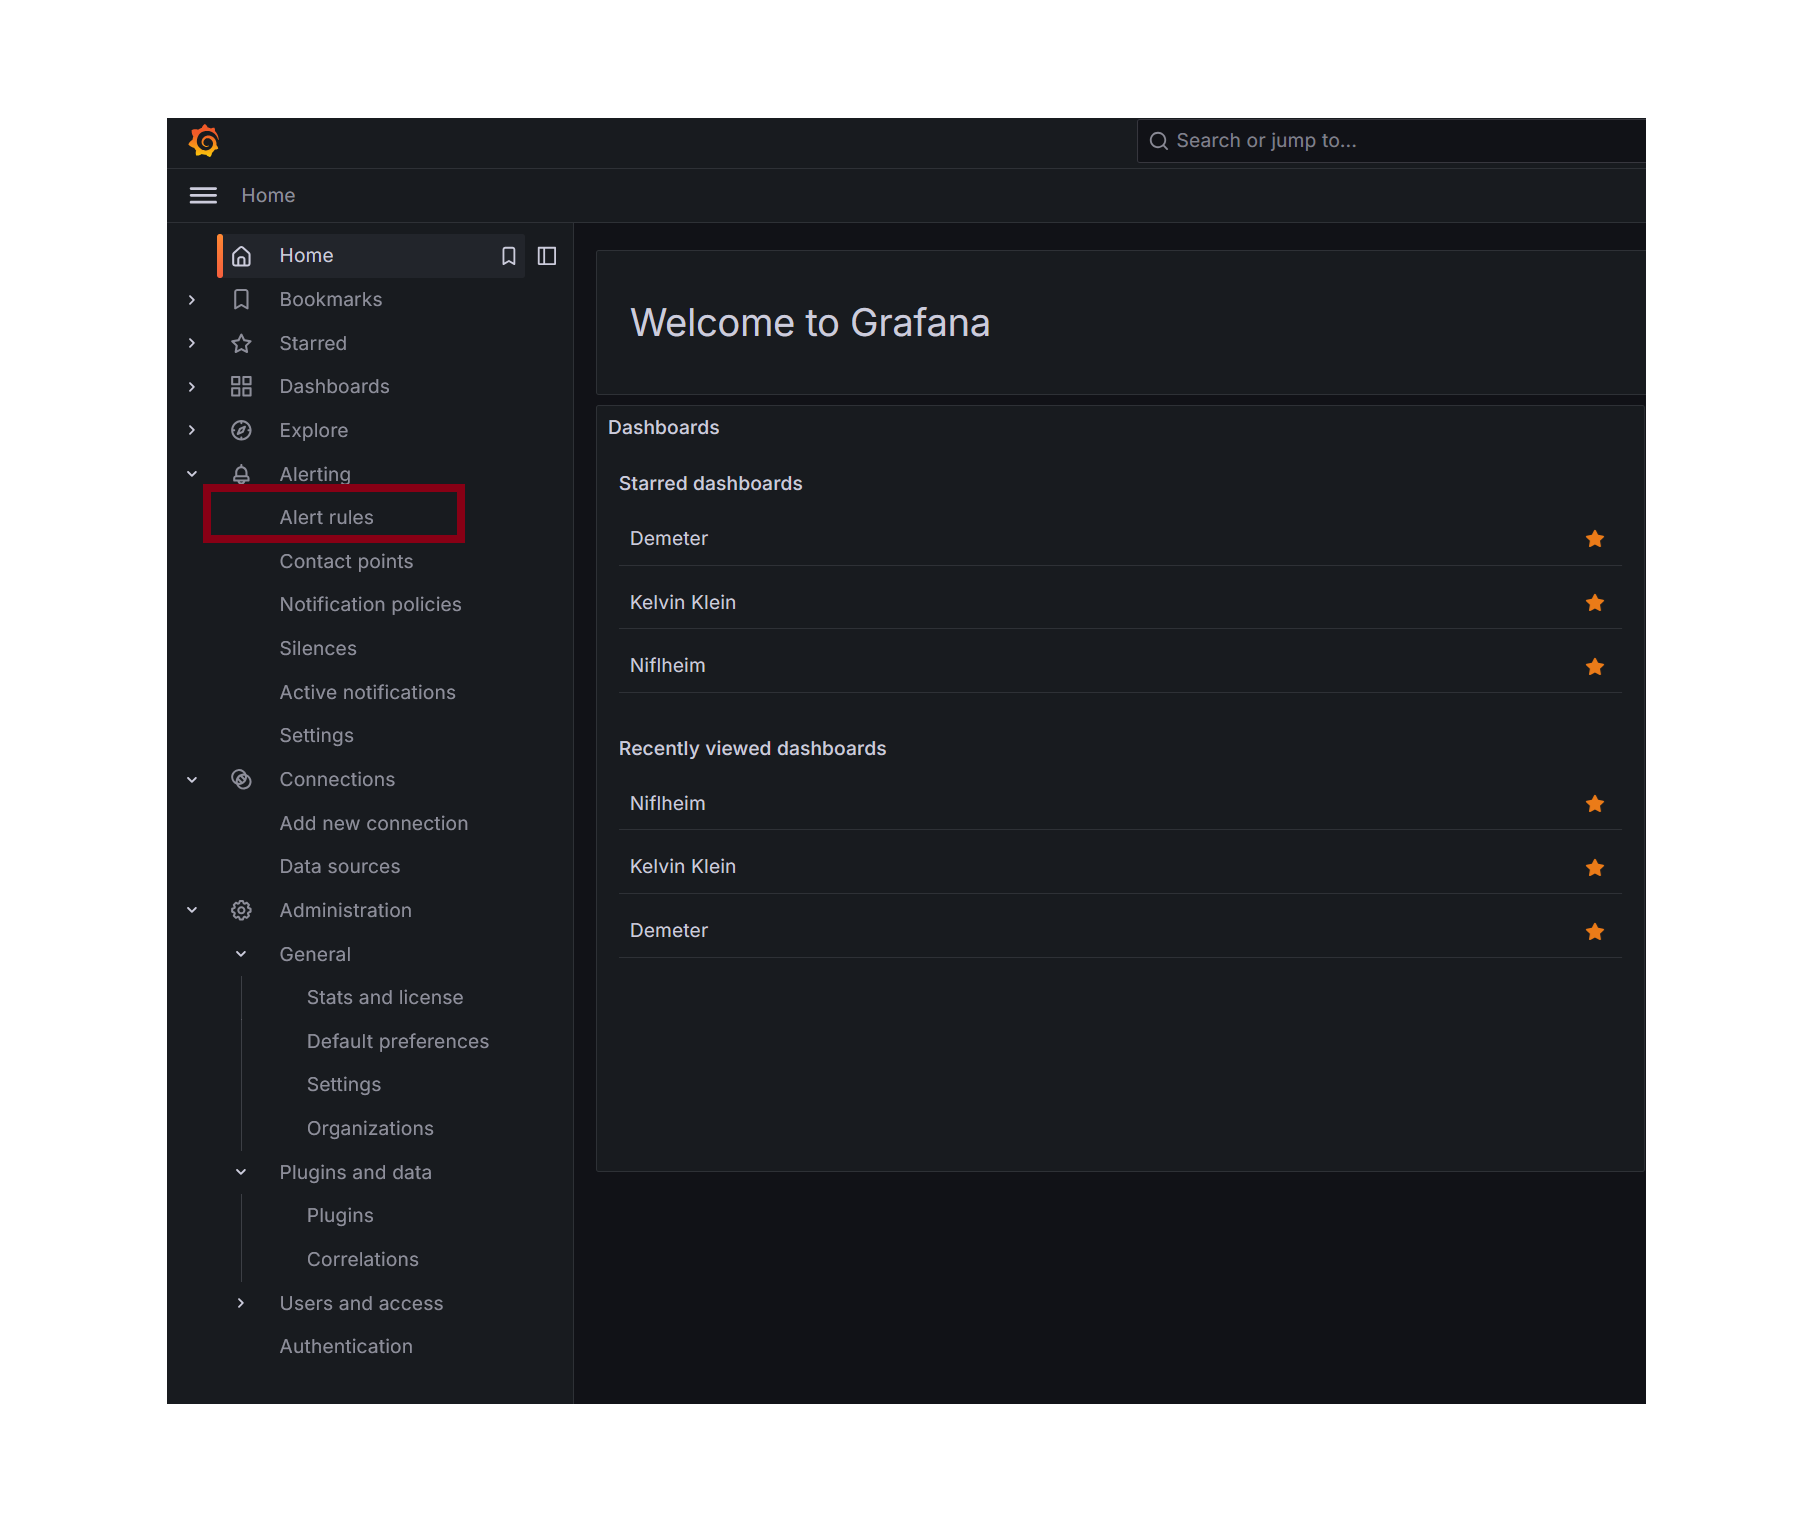Open Alert rules in the sidebar
Viewport: 1793px width, 1528px height.
pos(326,517)
